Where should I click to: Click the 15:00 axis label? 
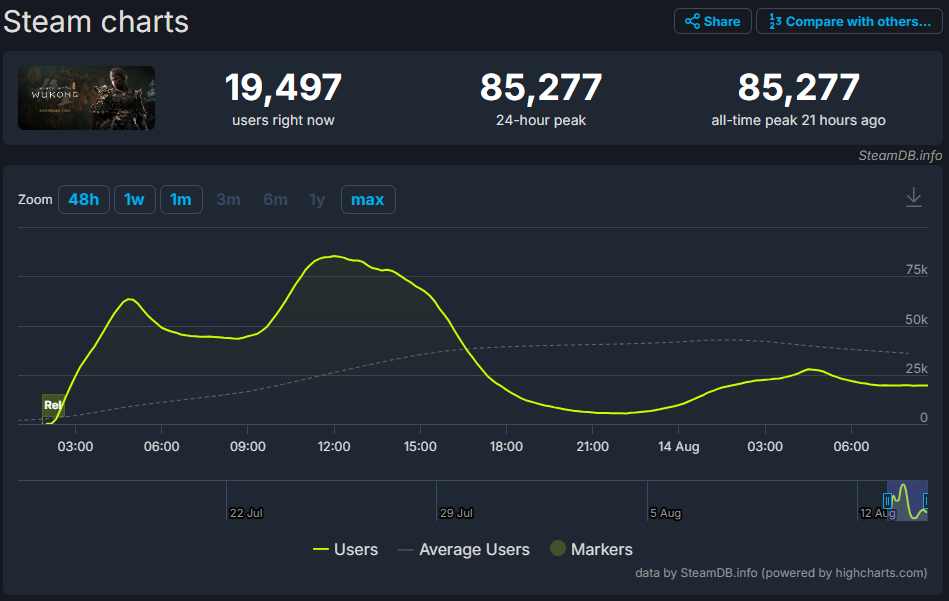pos(420,447)
